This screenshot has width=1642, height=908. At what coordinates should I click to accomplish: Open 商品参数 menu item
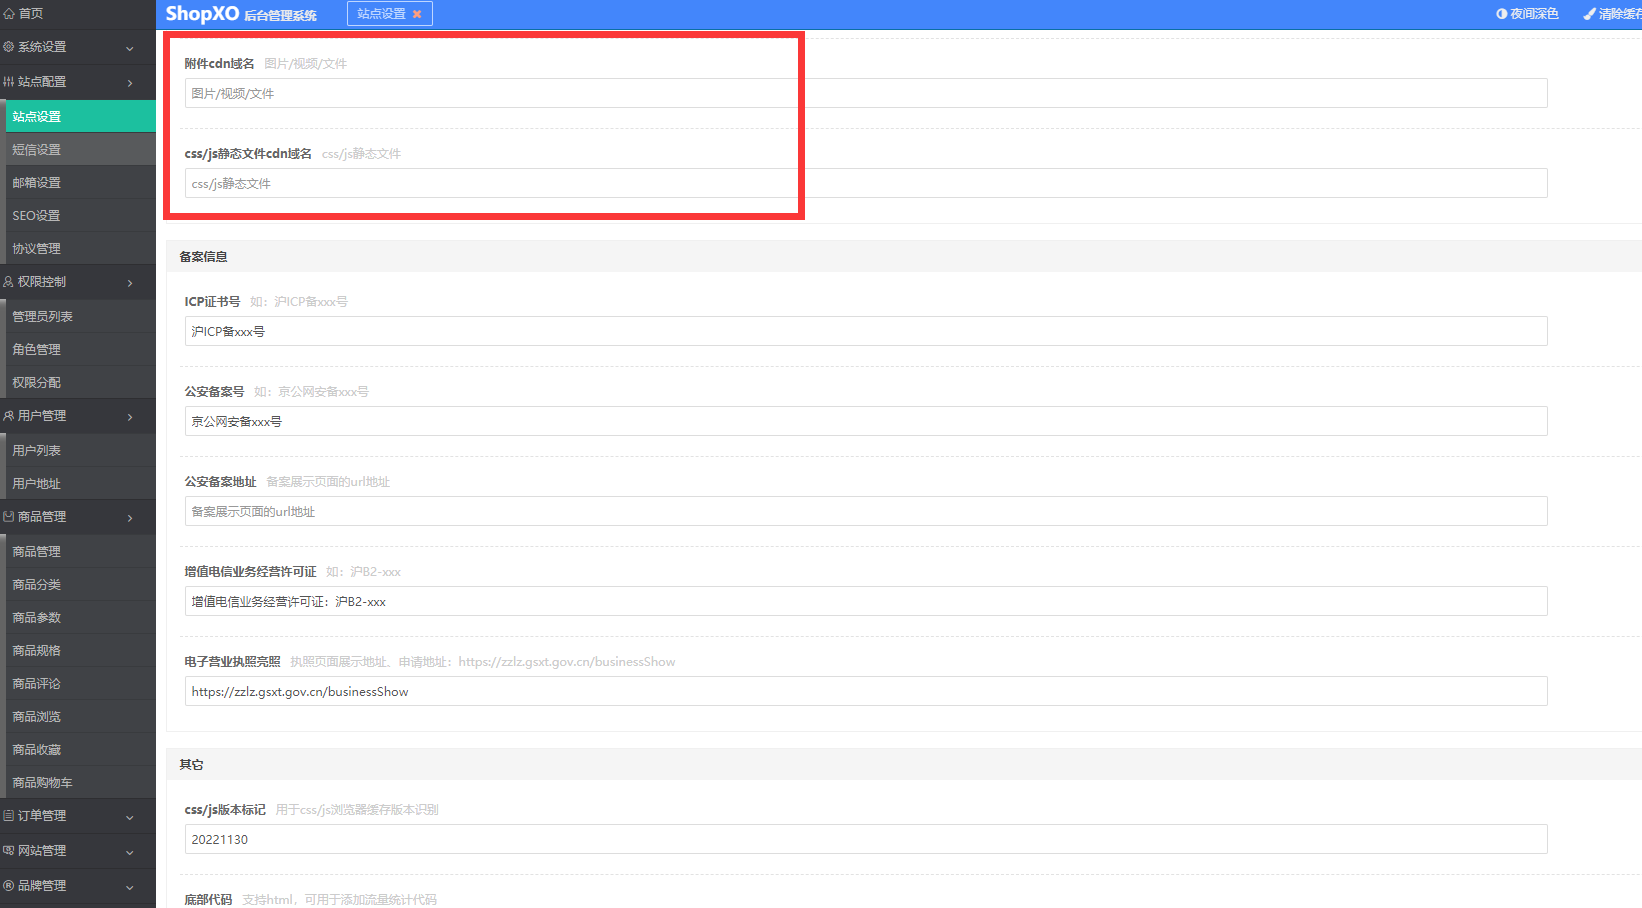point(80,617)
